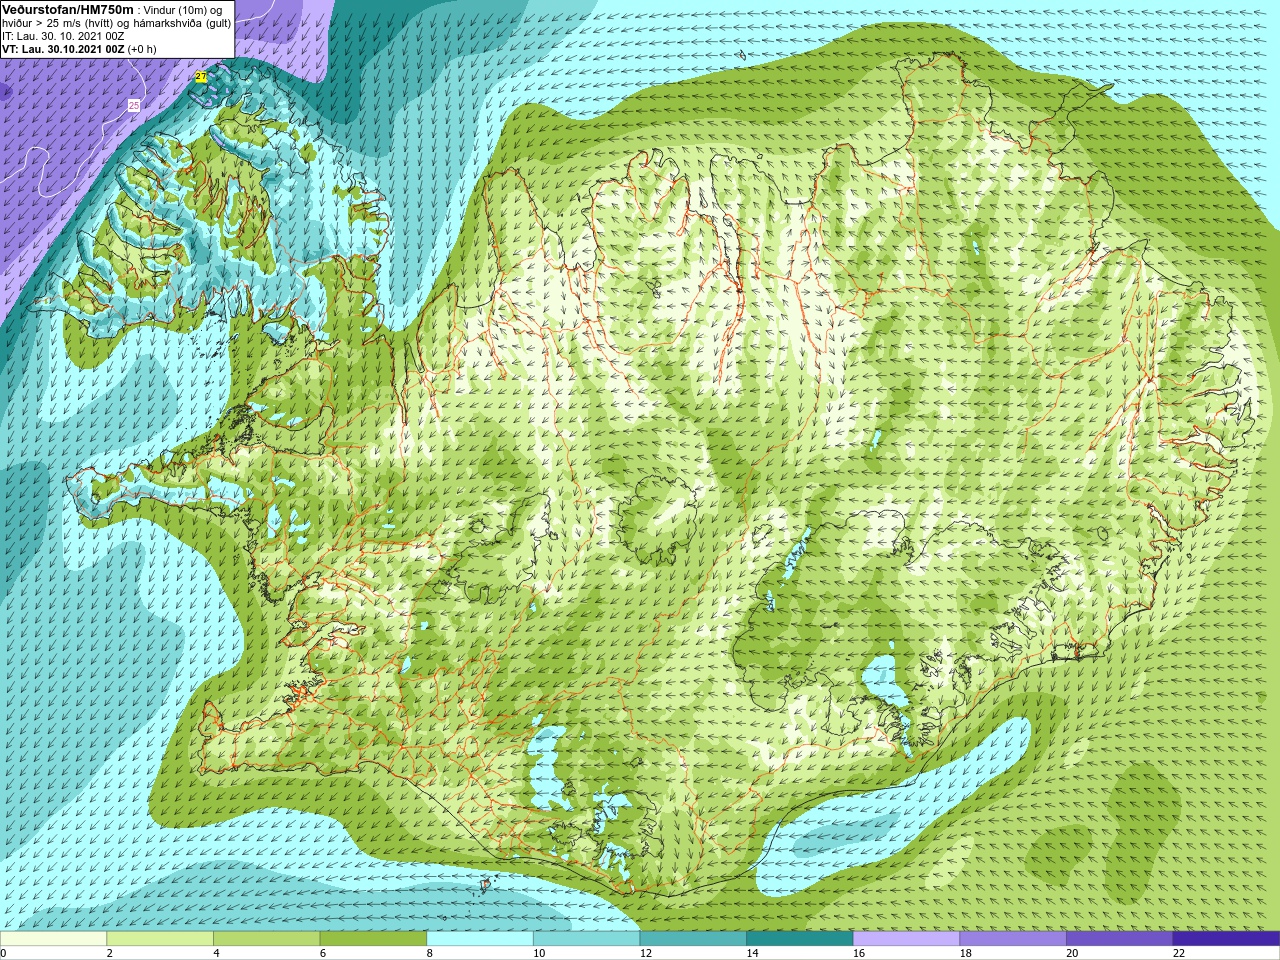Click the legend swatch between 20 and 22
The width and height of the screenshot is (1280, 960).
1119,939
